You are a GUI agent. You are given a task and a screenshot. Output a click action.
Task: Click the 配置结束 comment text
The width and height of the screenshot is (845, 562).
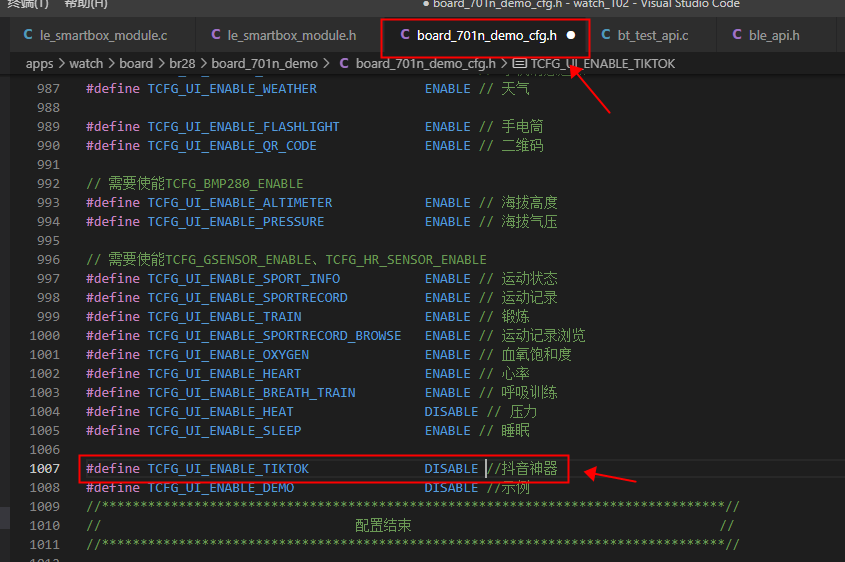[x=383, y=525]
